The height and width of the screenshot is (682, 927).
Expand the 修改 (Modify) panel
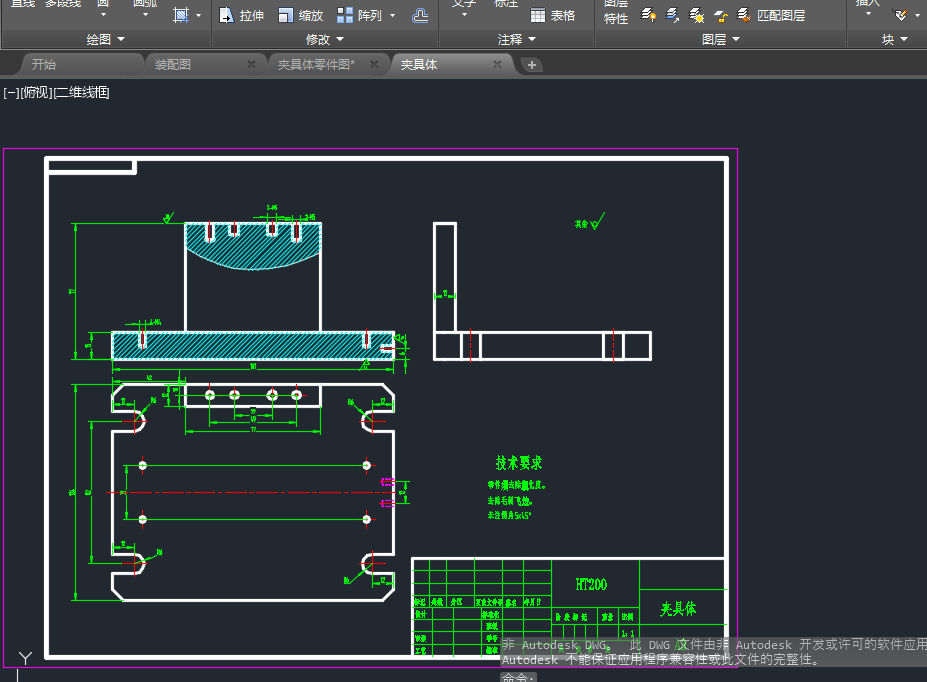(324, 39)
